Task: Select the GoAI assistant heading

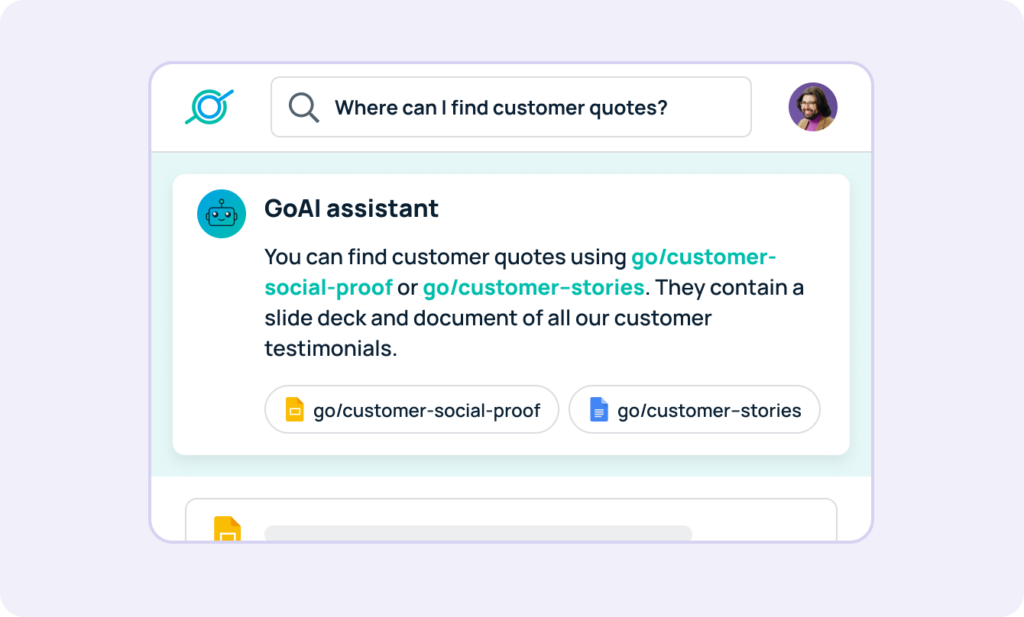Action: coord(351,208)
